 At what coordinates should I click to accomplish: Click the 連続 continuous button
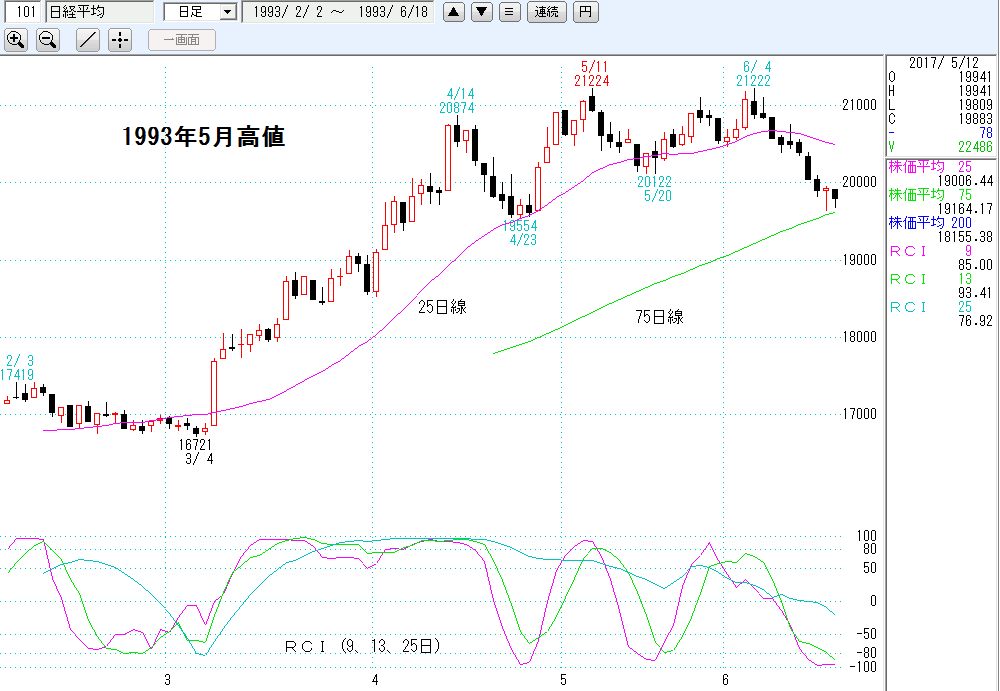(x=547, y=12)
